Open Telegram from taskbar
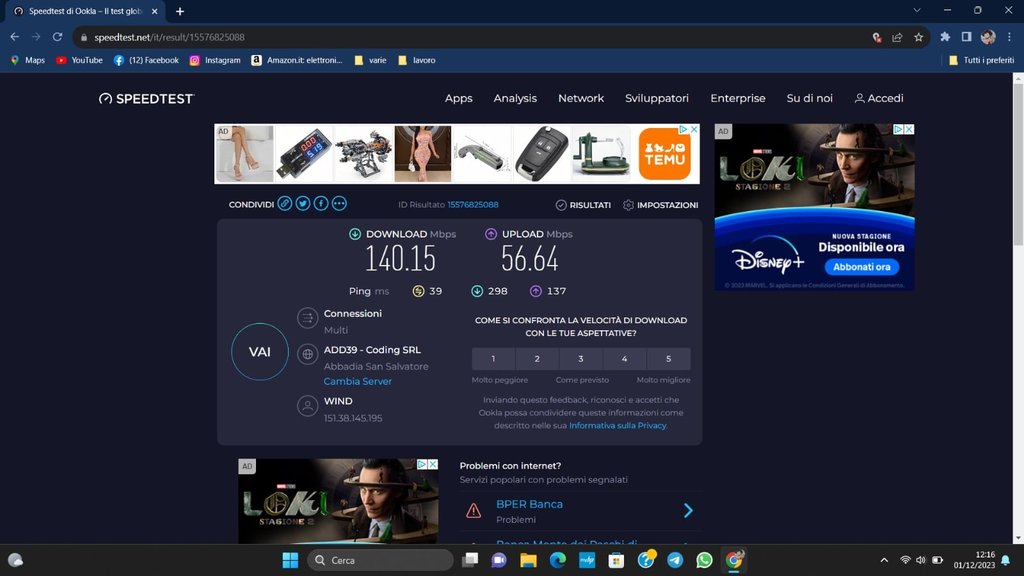1024x576 pixels. coord(675,560)
